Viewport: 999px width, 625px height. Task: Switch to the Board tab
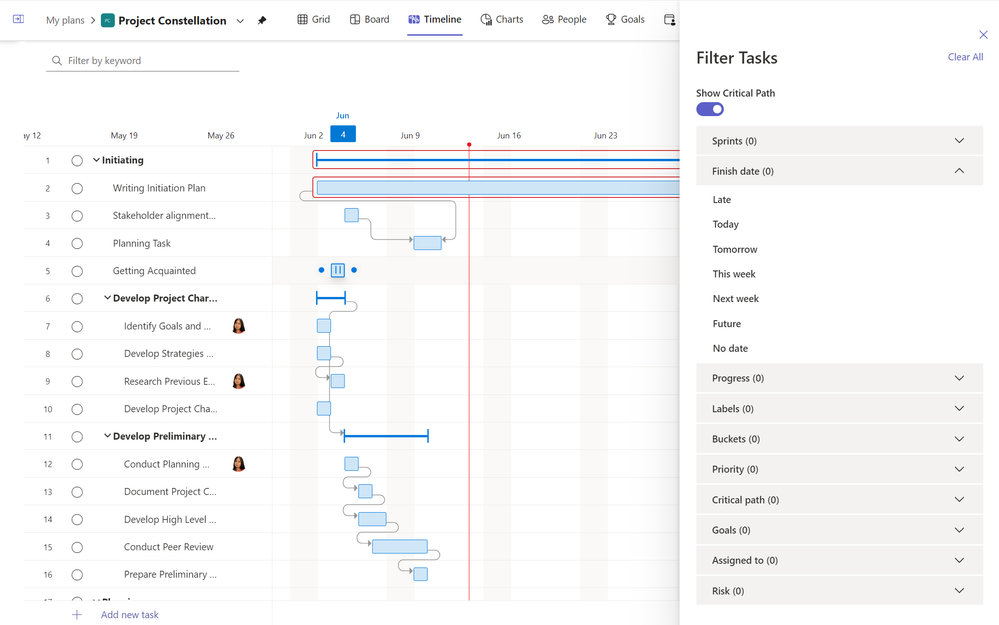(370, 19)
